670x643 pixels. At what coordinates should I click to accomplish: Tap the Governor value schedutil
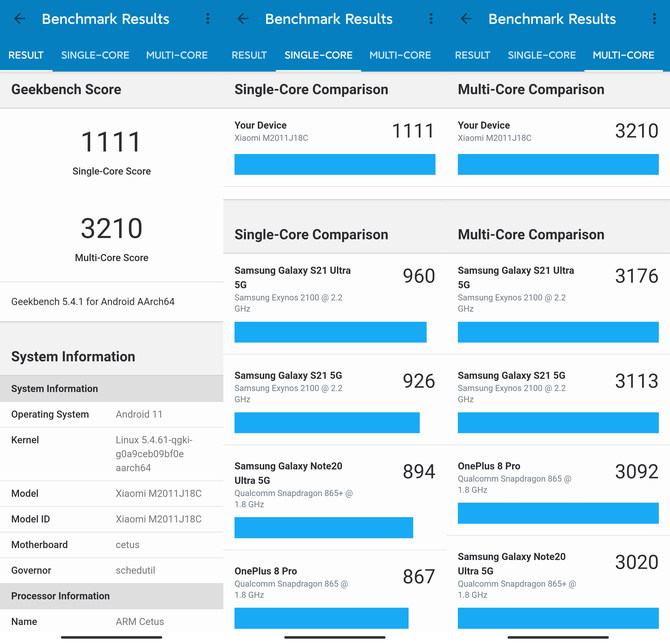click(x=135, y=570)
